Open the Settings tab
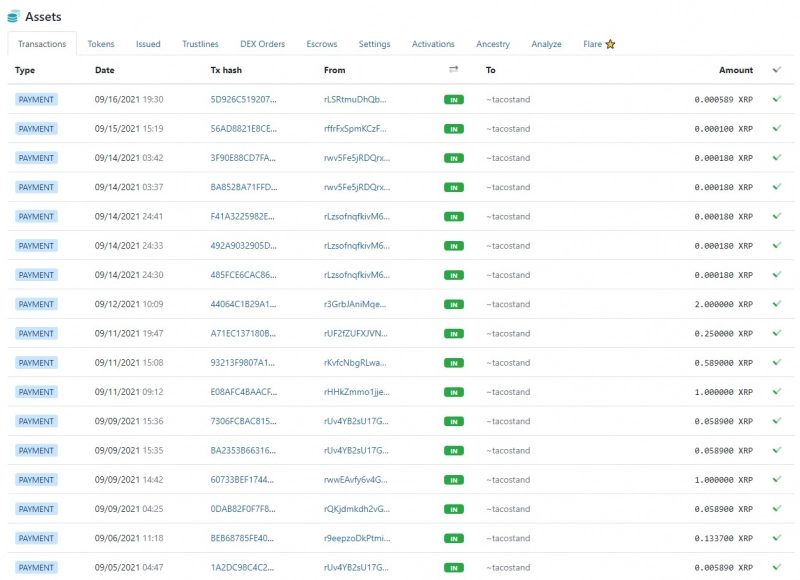The height and width of the screenshot is (580, 800). [x=374, y=44]
